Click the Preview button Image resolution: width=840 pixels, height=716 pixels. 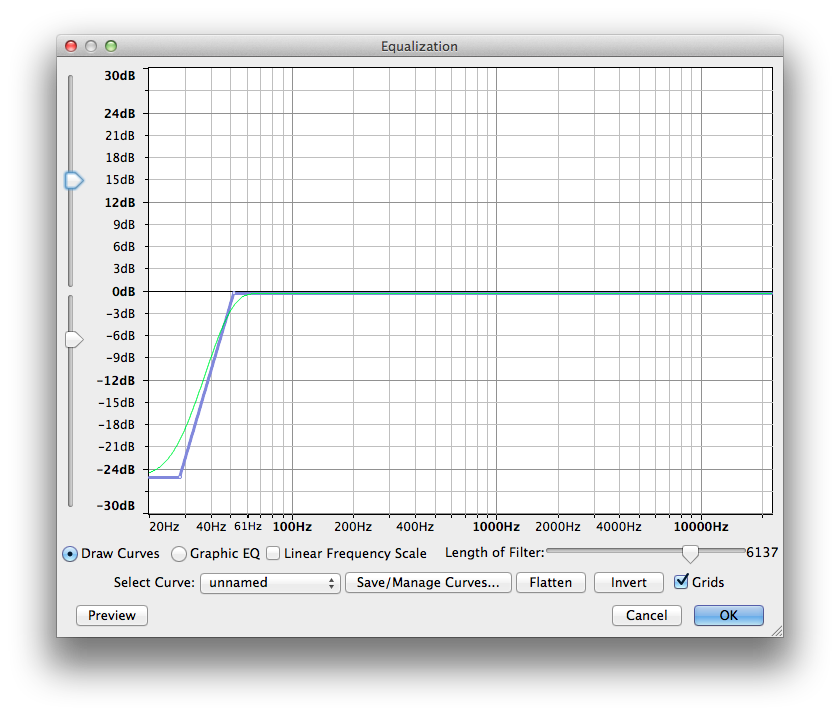tap(112, 616)
